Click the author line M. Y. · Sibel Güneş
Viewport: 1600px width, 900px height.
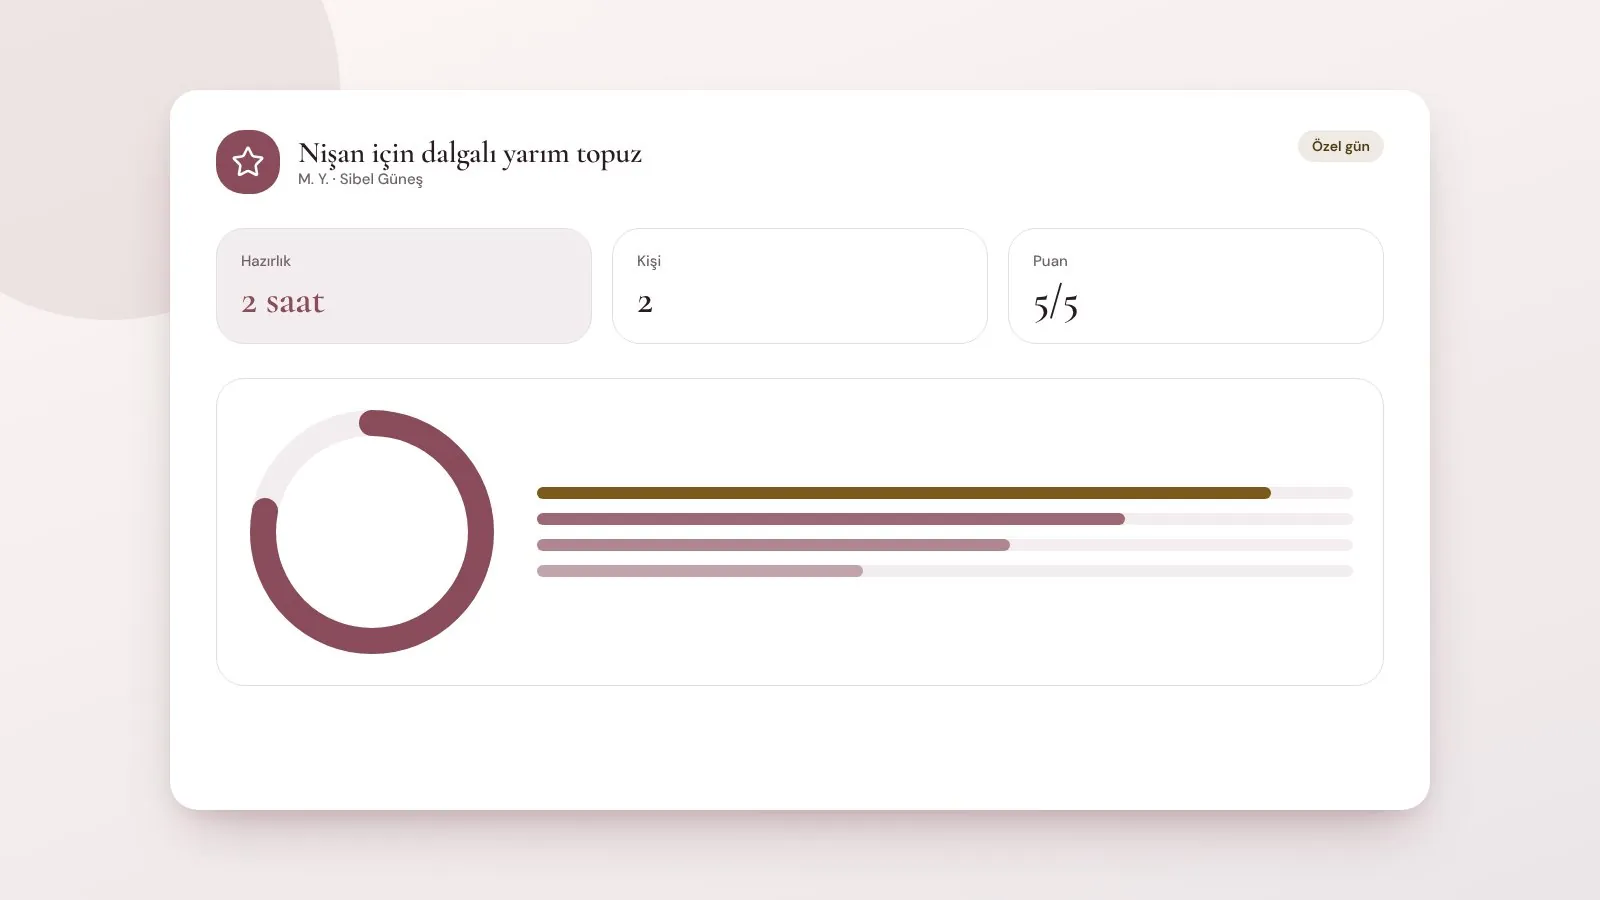pos(360,179)
